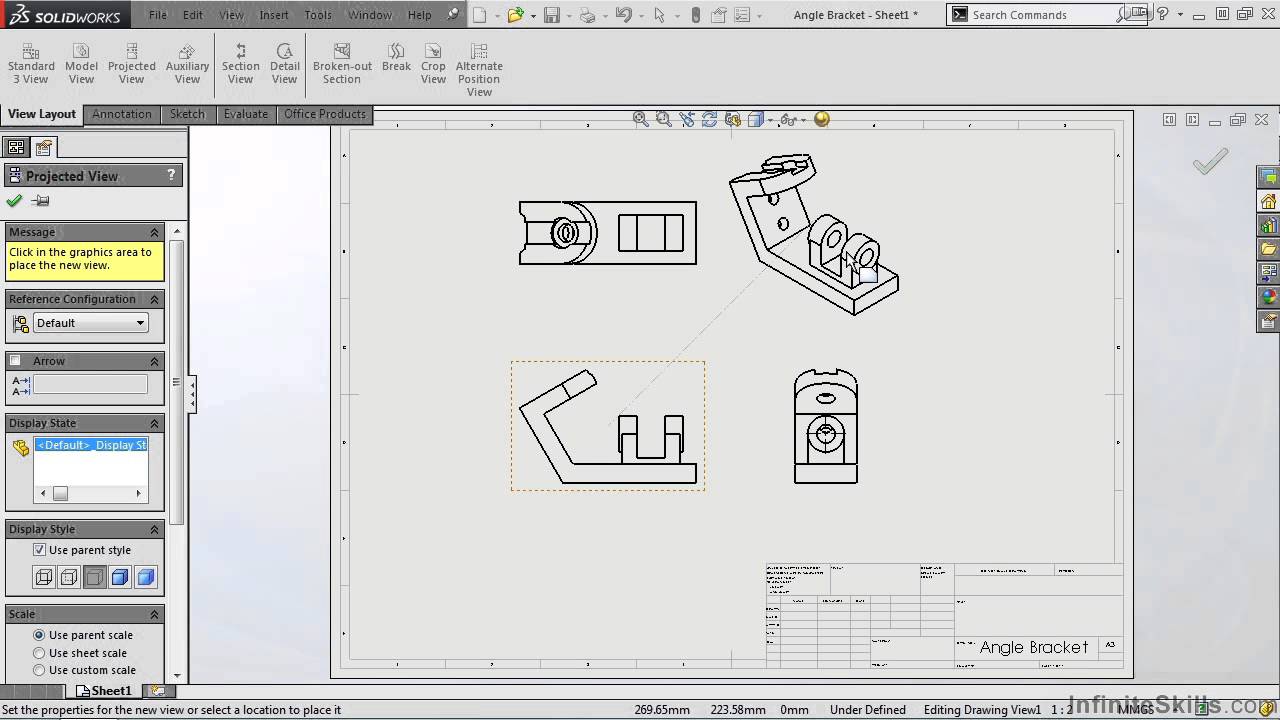Viewport: 1280px width, 720px height.
Task: Collapse the Scale section
Action: (x=154, y=614)
